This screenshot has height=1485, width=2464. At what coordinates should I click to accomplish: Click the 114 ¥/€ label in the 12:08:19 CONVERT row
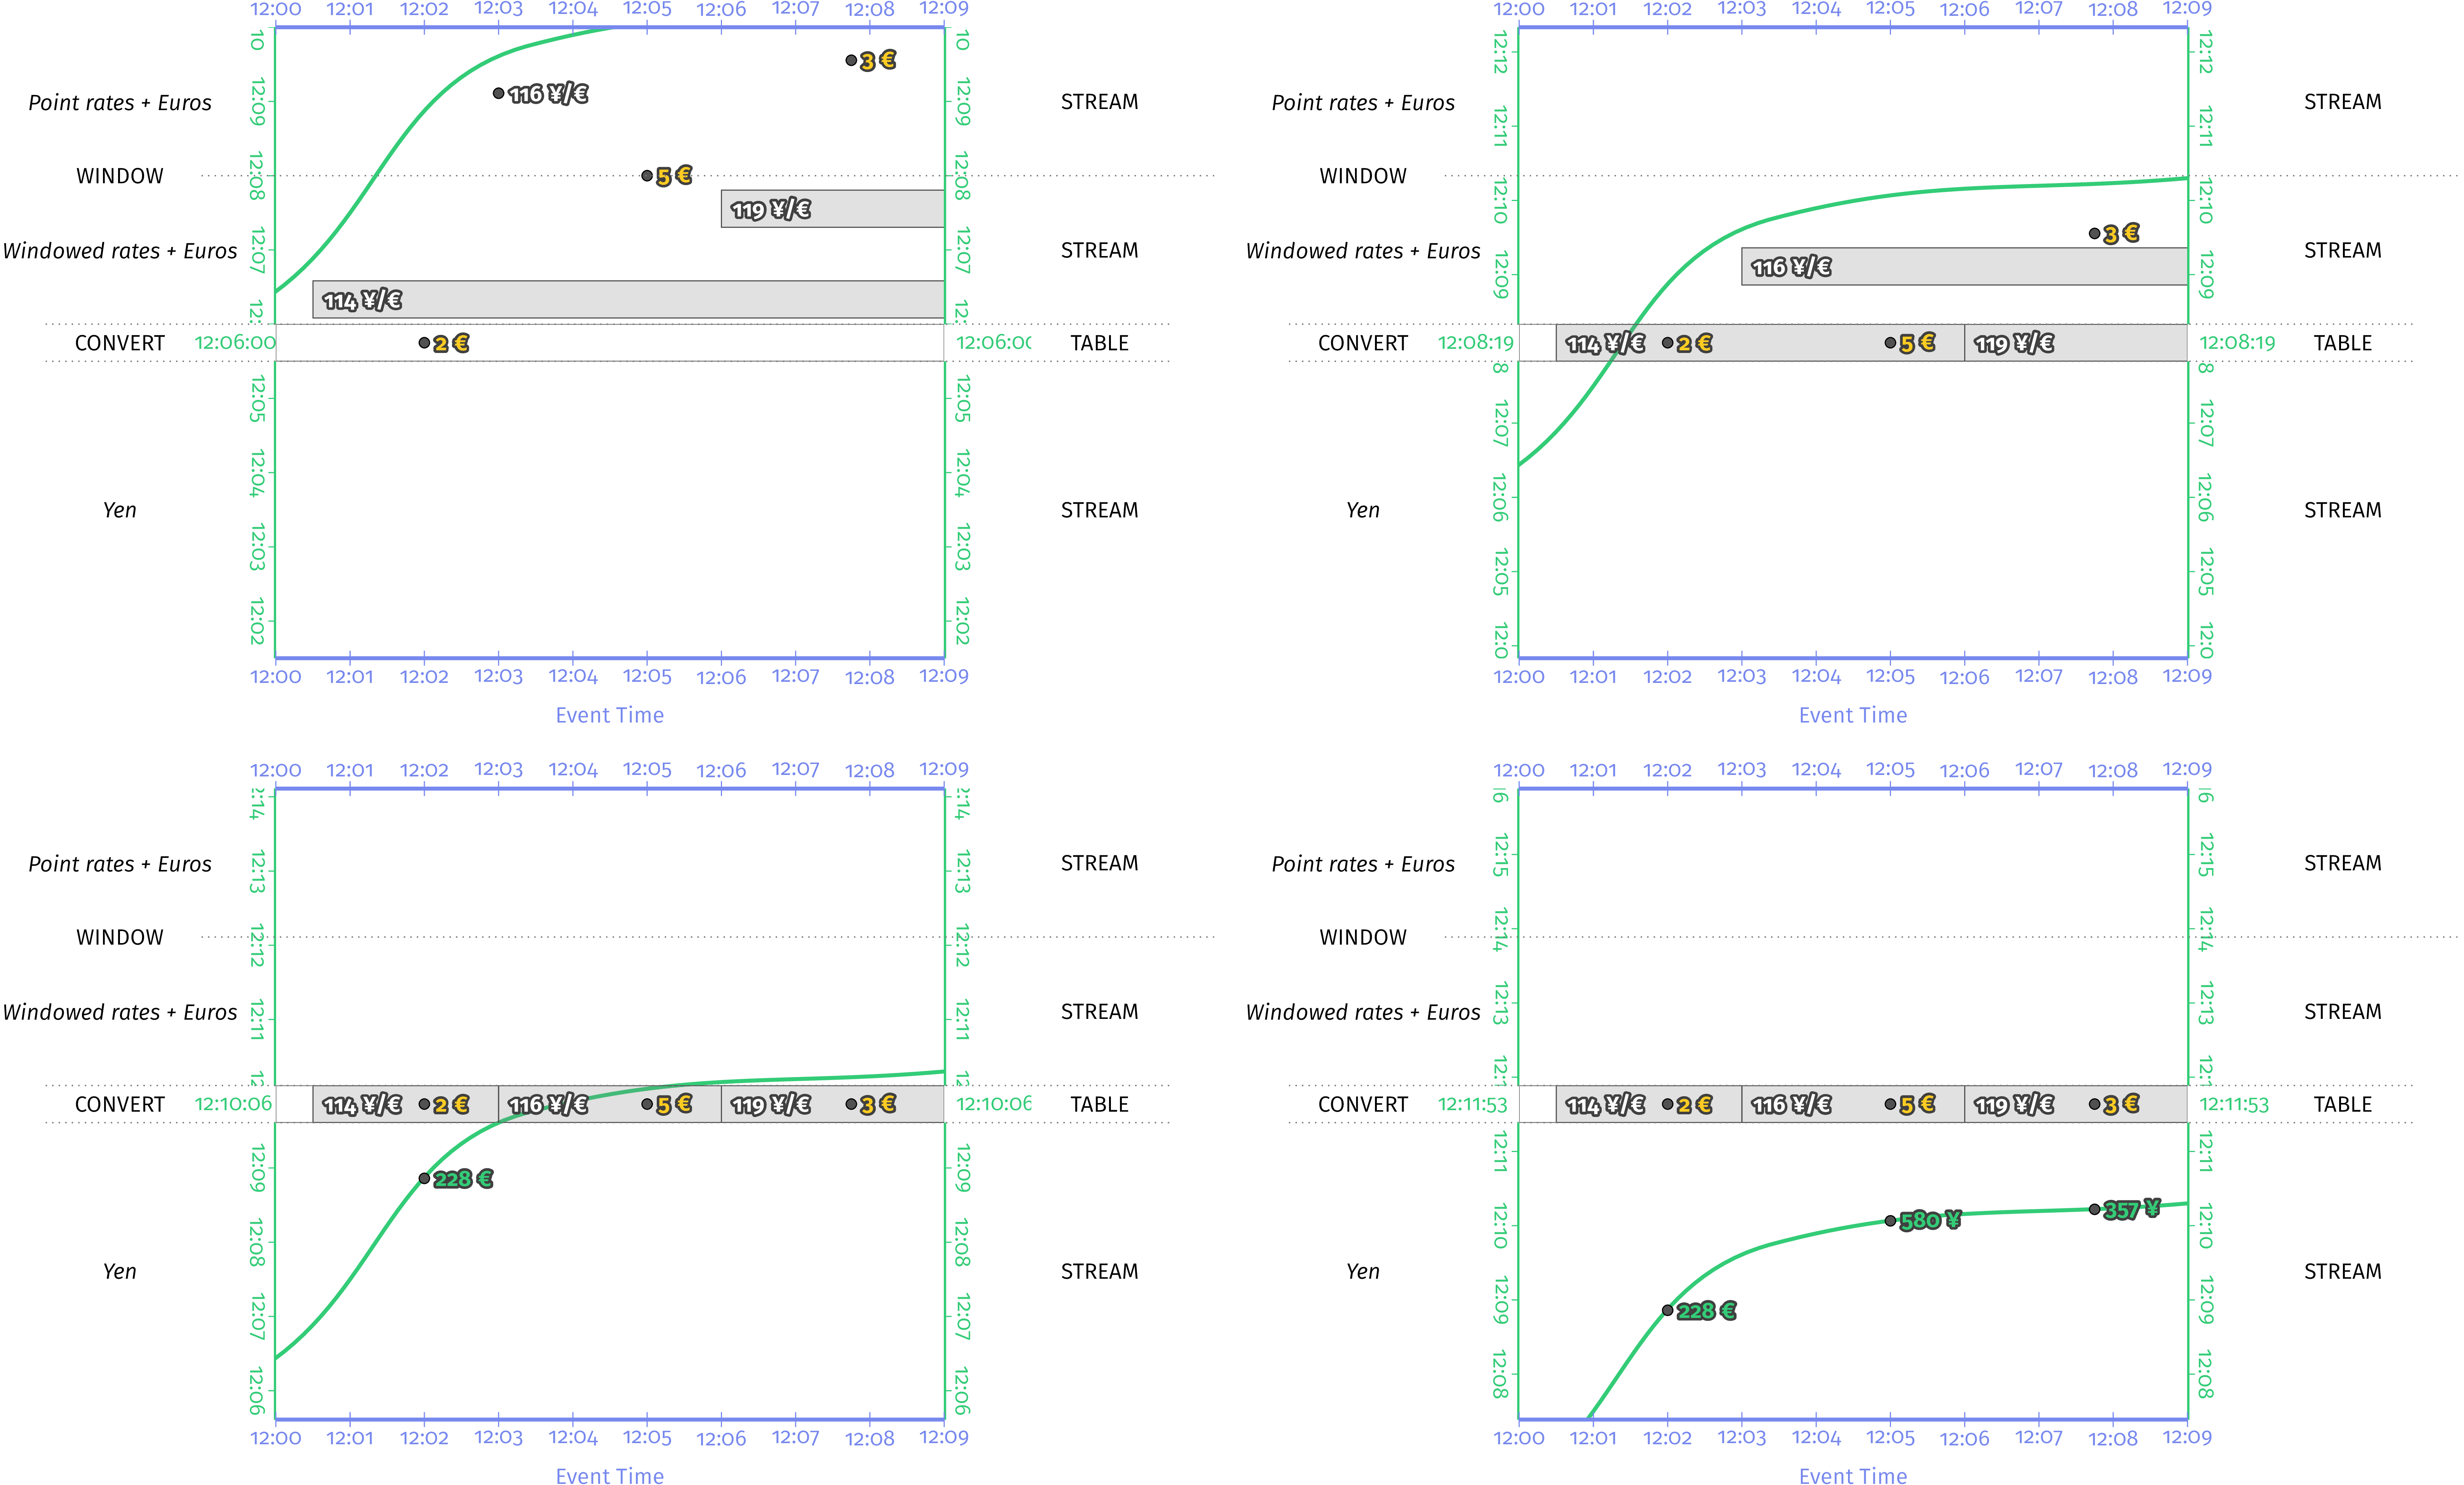[1605, 343]
